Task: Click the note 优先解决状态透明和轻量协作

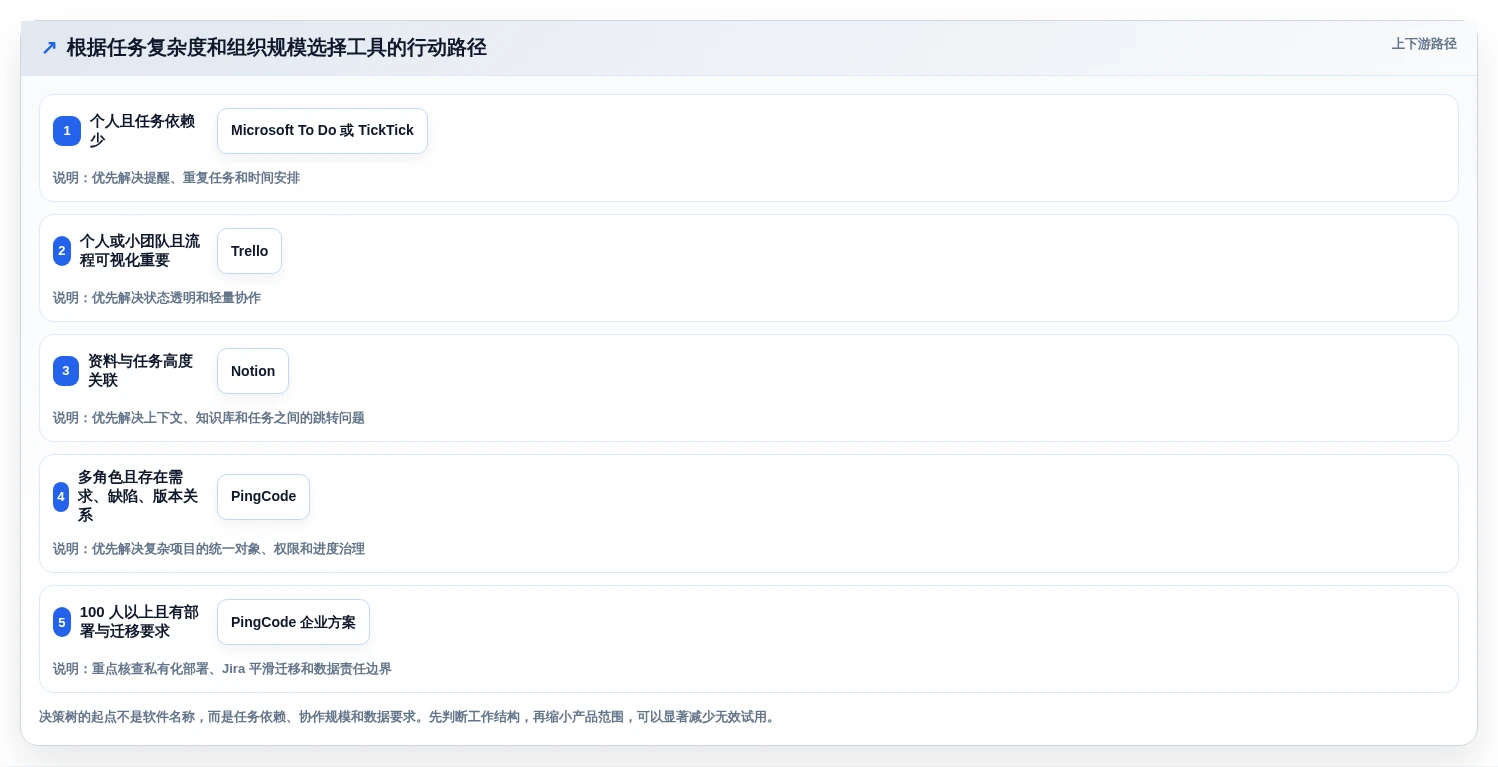Action: pyautogui.click(x=157, y=298)
